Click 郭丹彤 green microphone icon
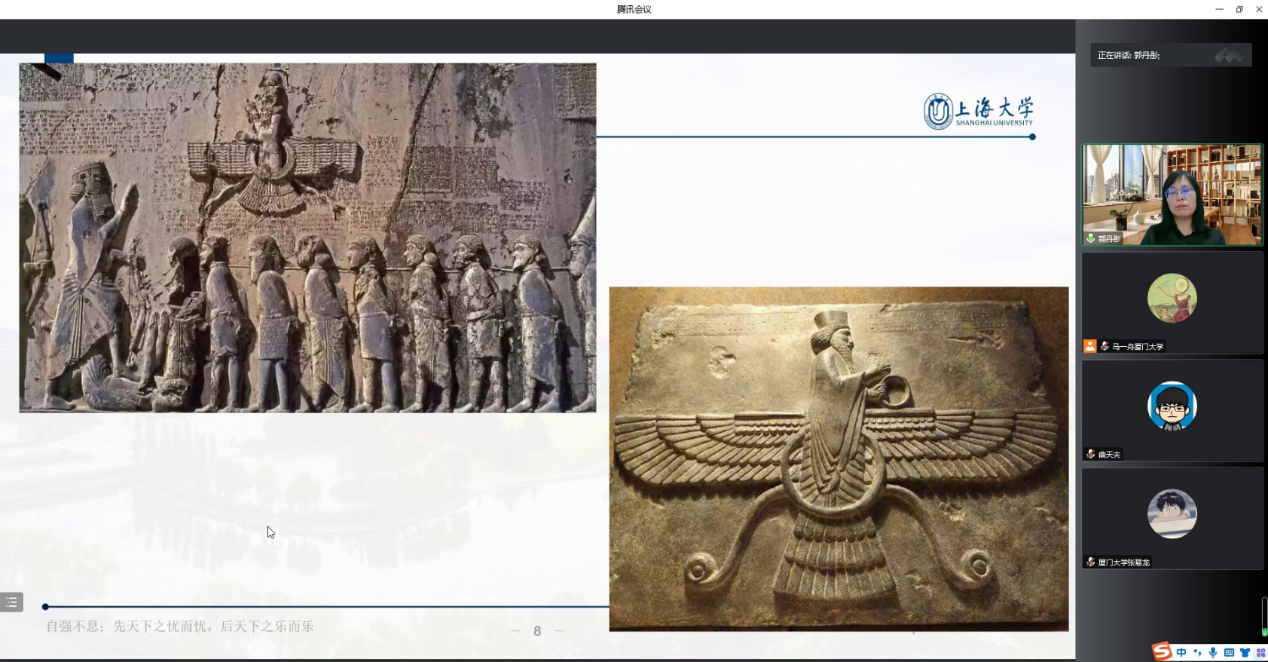Screen dimensions: 1268x662 1091,239
